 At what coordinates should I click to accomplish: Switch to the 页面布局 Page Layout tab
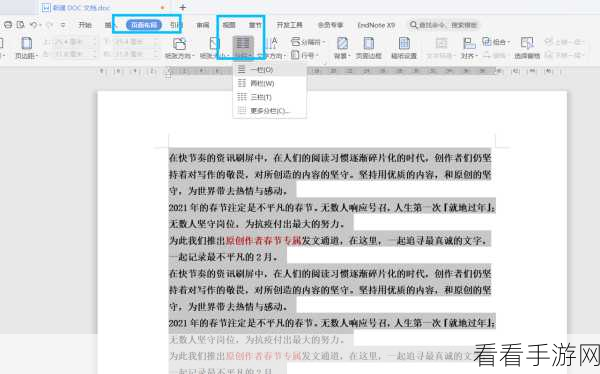(144, 25)
